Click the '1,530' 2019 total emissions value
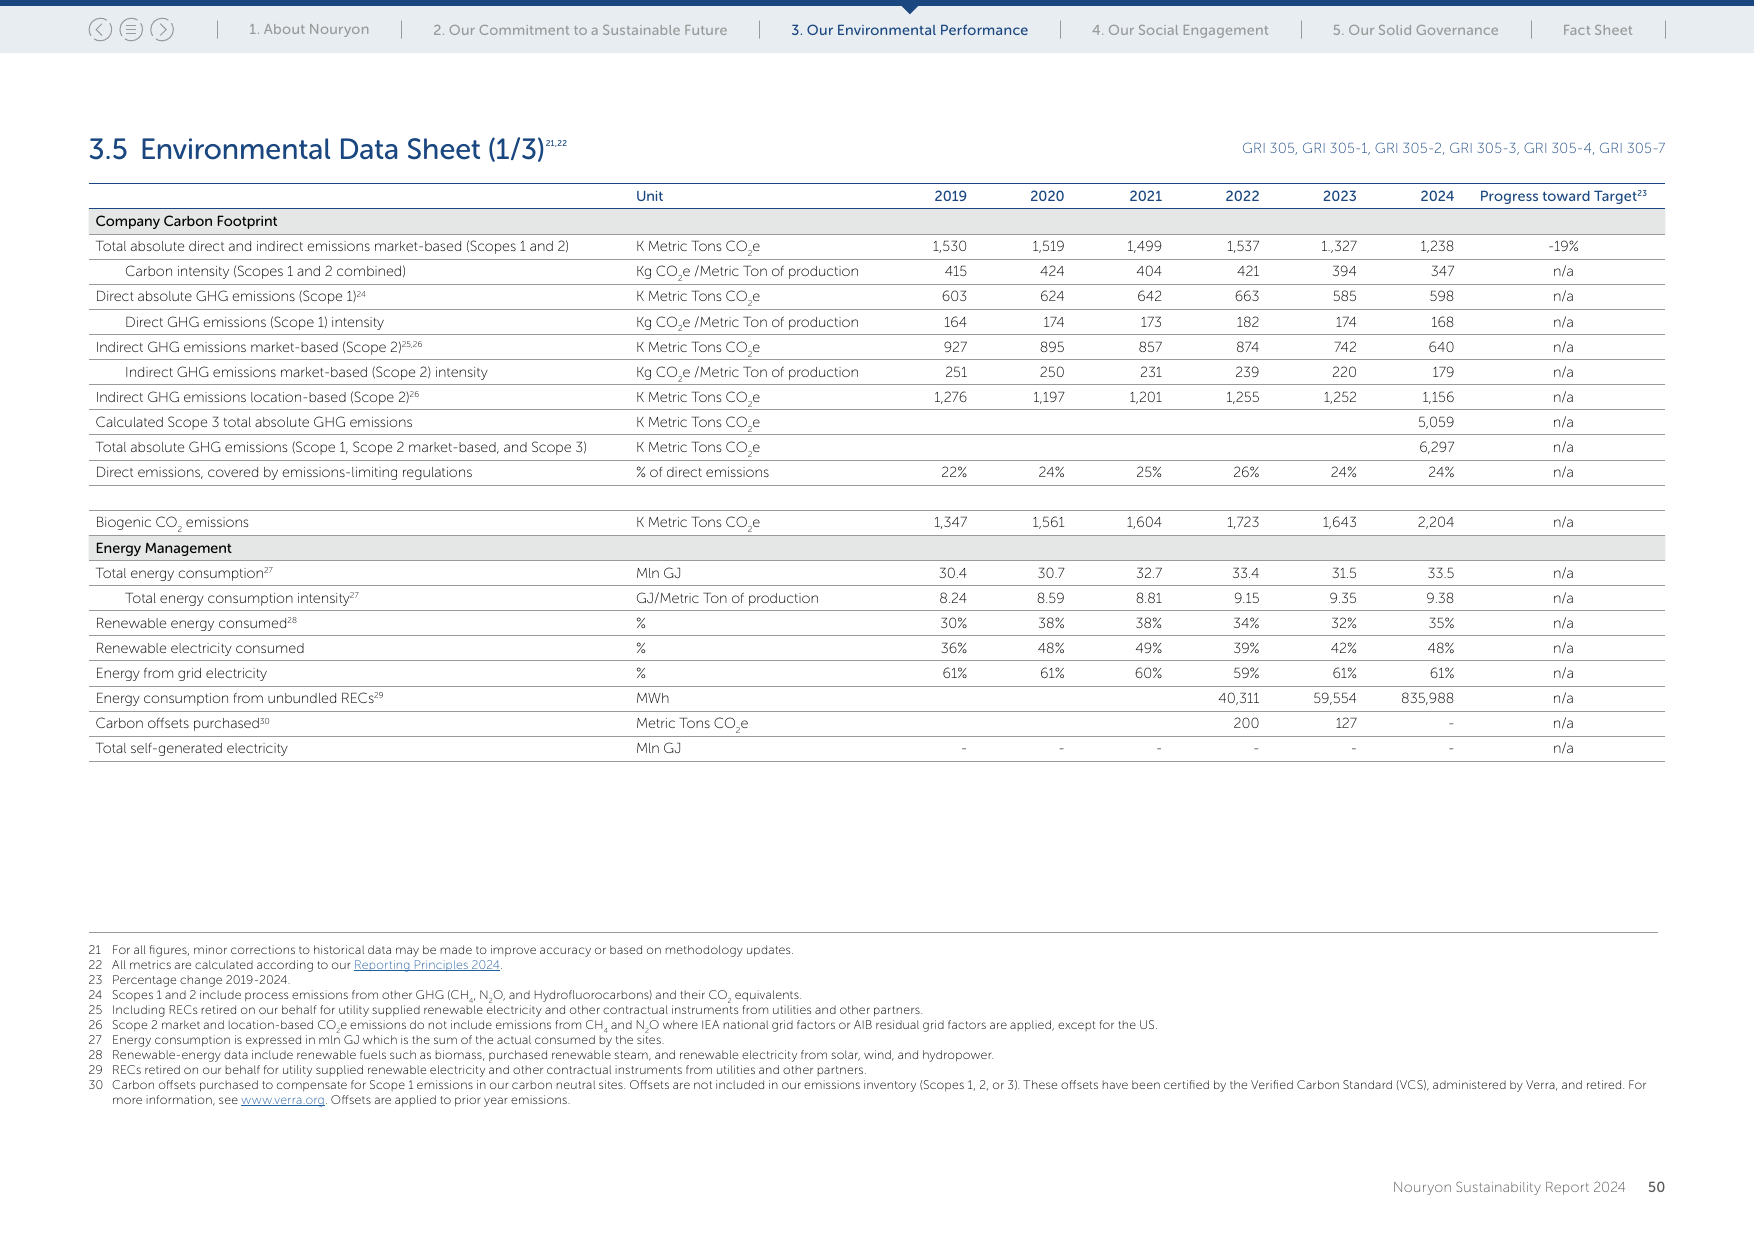The image size is (1754, 1241). 949,246
